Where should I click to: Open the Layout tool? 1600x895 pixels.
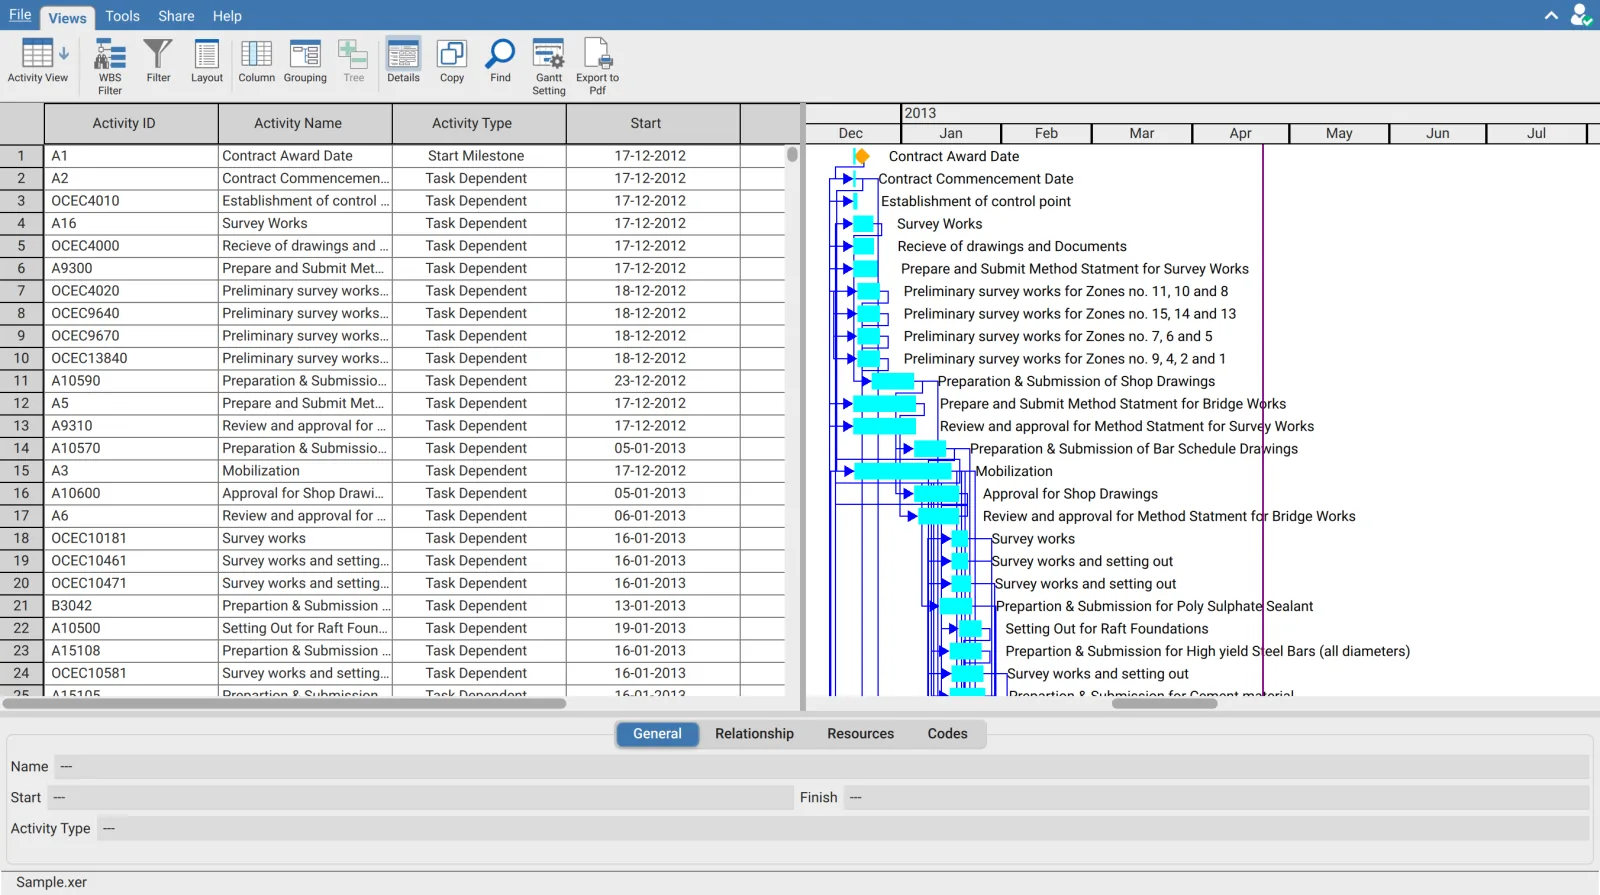coord(207,62)
